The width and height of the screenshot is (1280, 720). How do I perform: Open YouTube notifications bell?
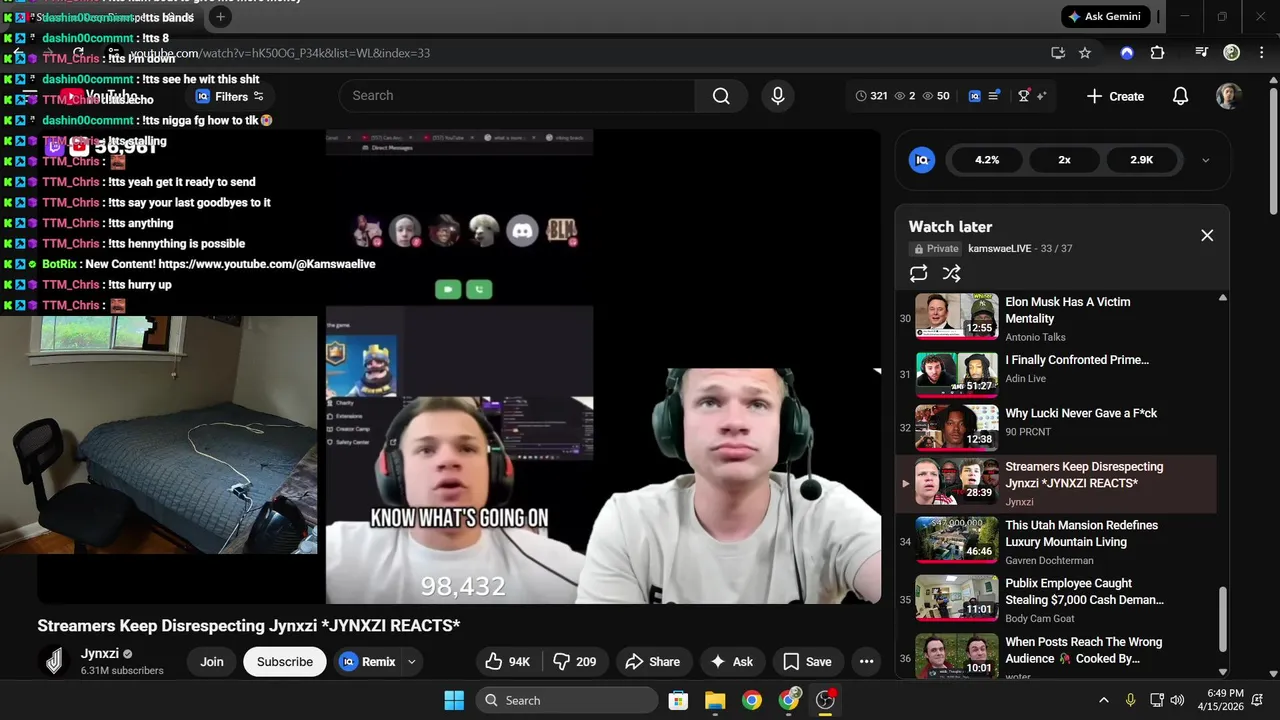tap(1180, 96)
